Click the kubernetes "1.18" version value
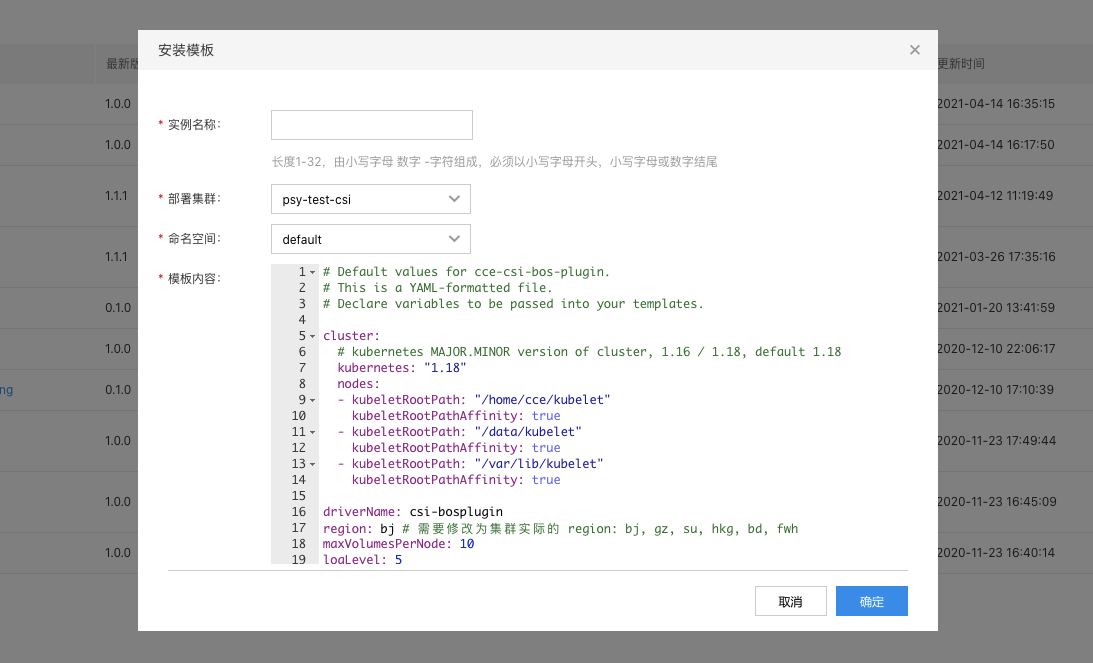1093x663 pixels. (445, 368)
